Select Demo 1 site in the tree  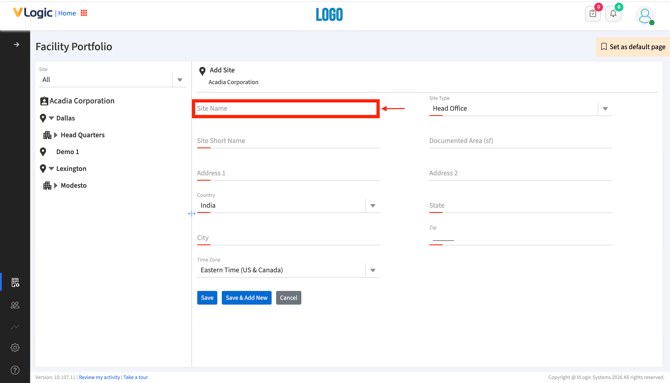pyautogui.click(x=68, y=152)
